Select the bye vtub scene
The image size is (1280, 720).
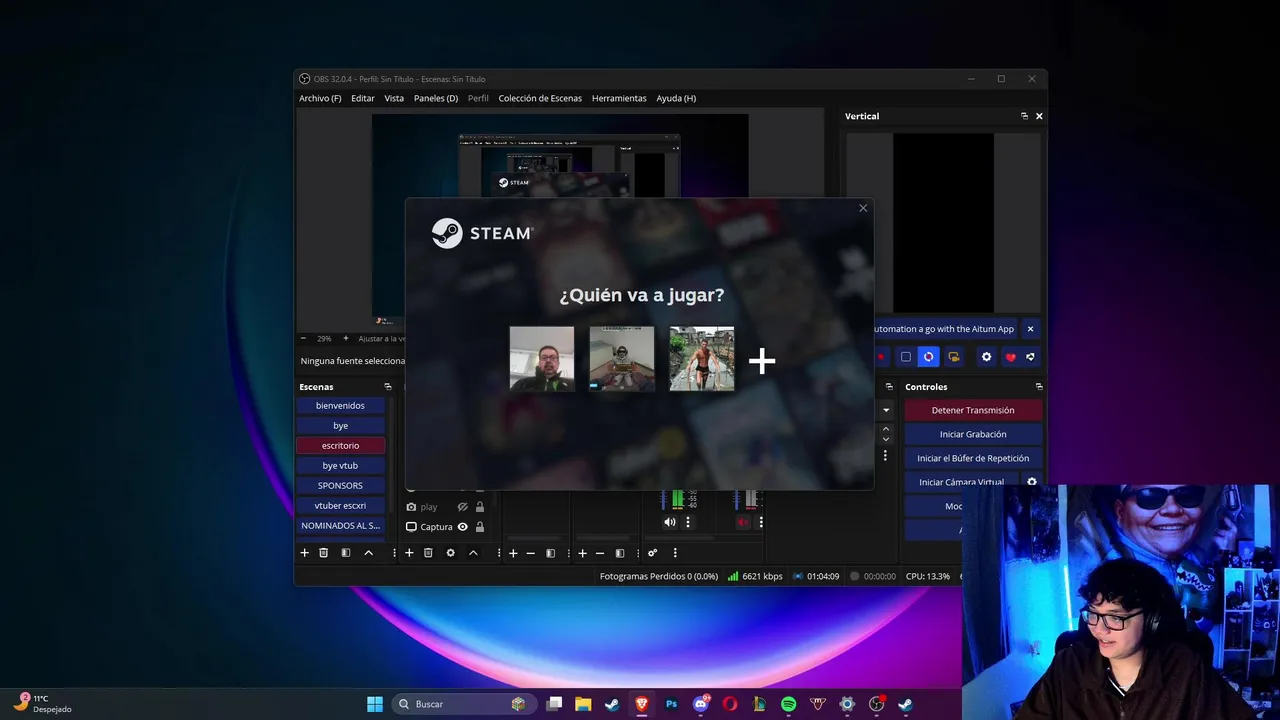[x=340, y=465]
